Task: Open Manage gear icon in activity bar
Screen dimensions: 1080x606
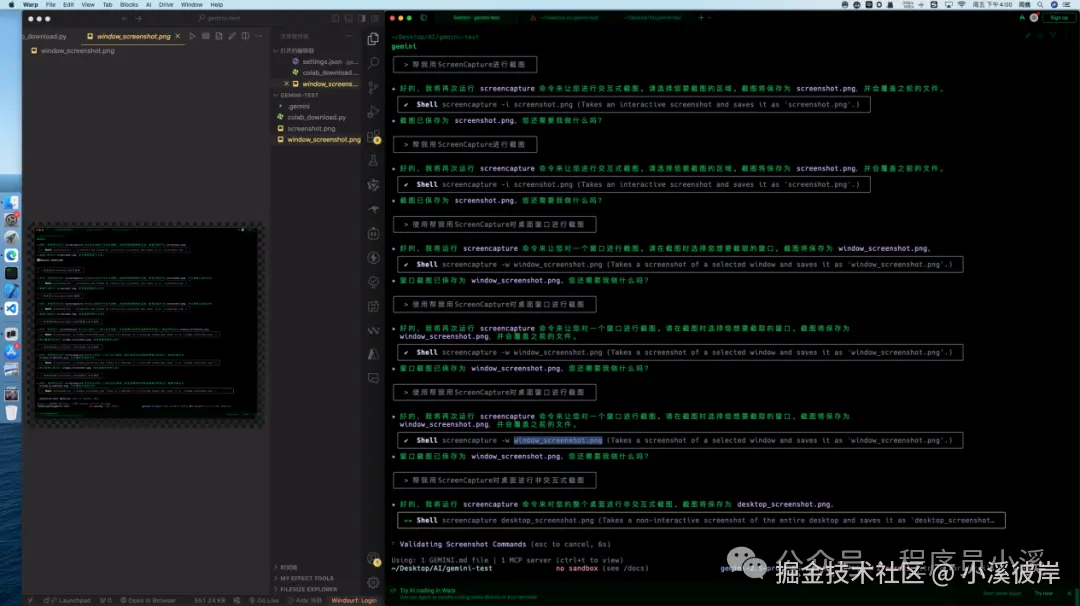Action: [x=373, y=583]
